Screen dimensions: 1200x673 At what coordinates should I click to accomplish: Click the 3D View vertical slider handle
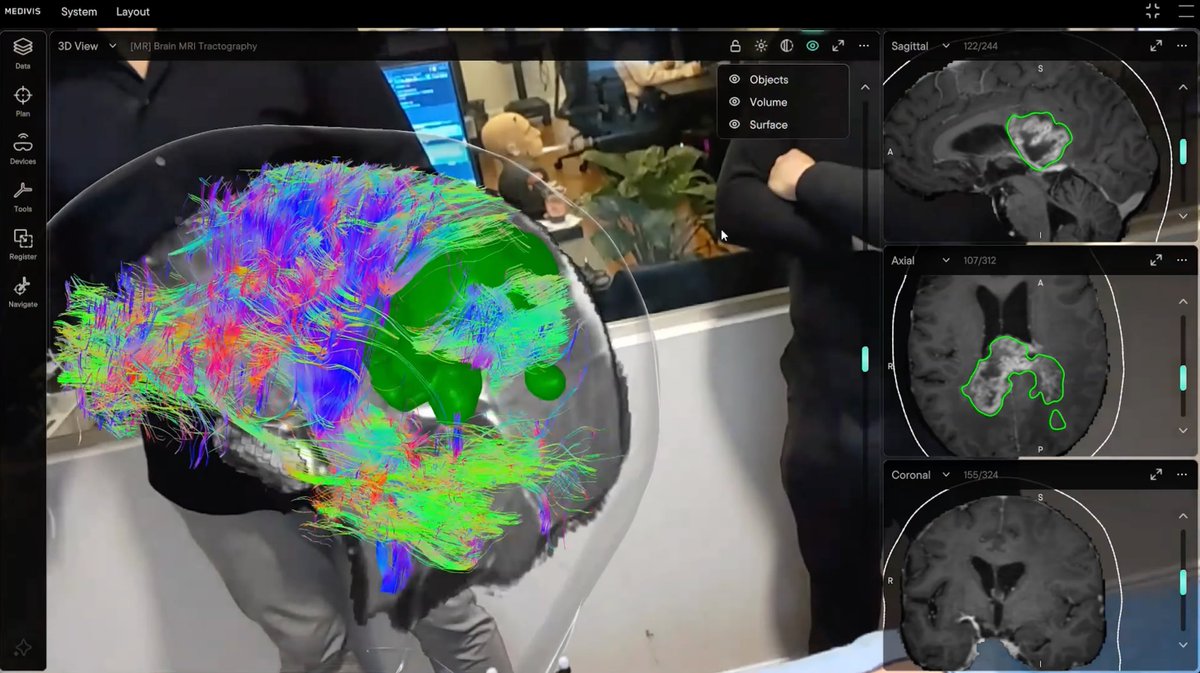tap(865, 359)
